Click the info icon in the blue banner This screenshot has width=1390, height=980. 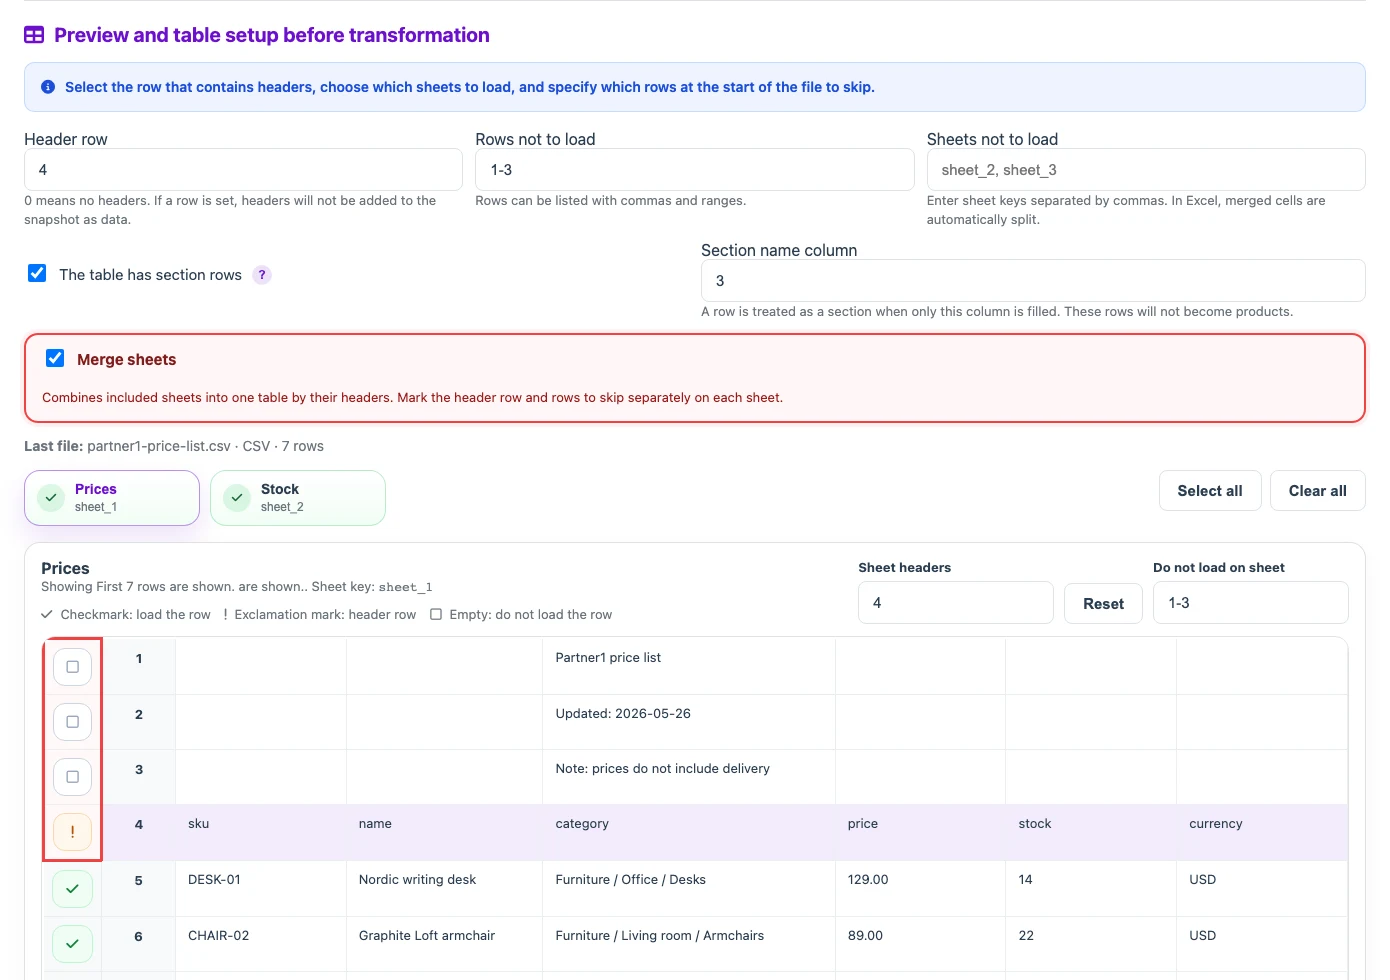pos(48,87)
